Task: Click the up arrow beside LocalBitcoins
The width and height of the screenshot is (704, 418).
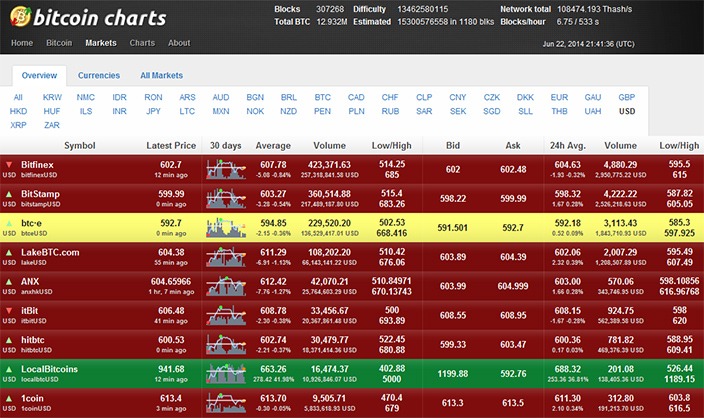Action: pos(9,369)
